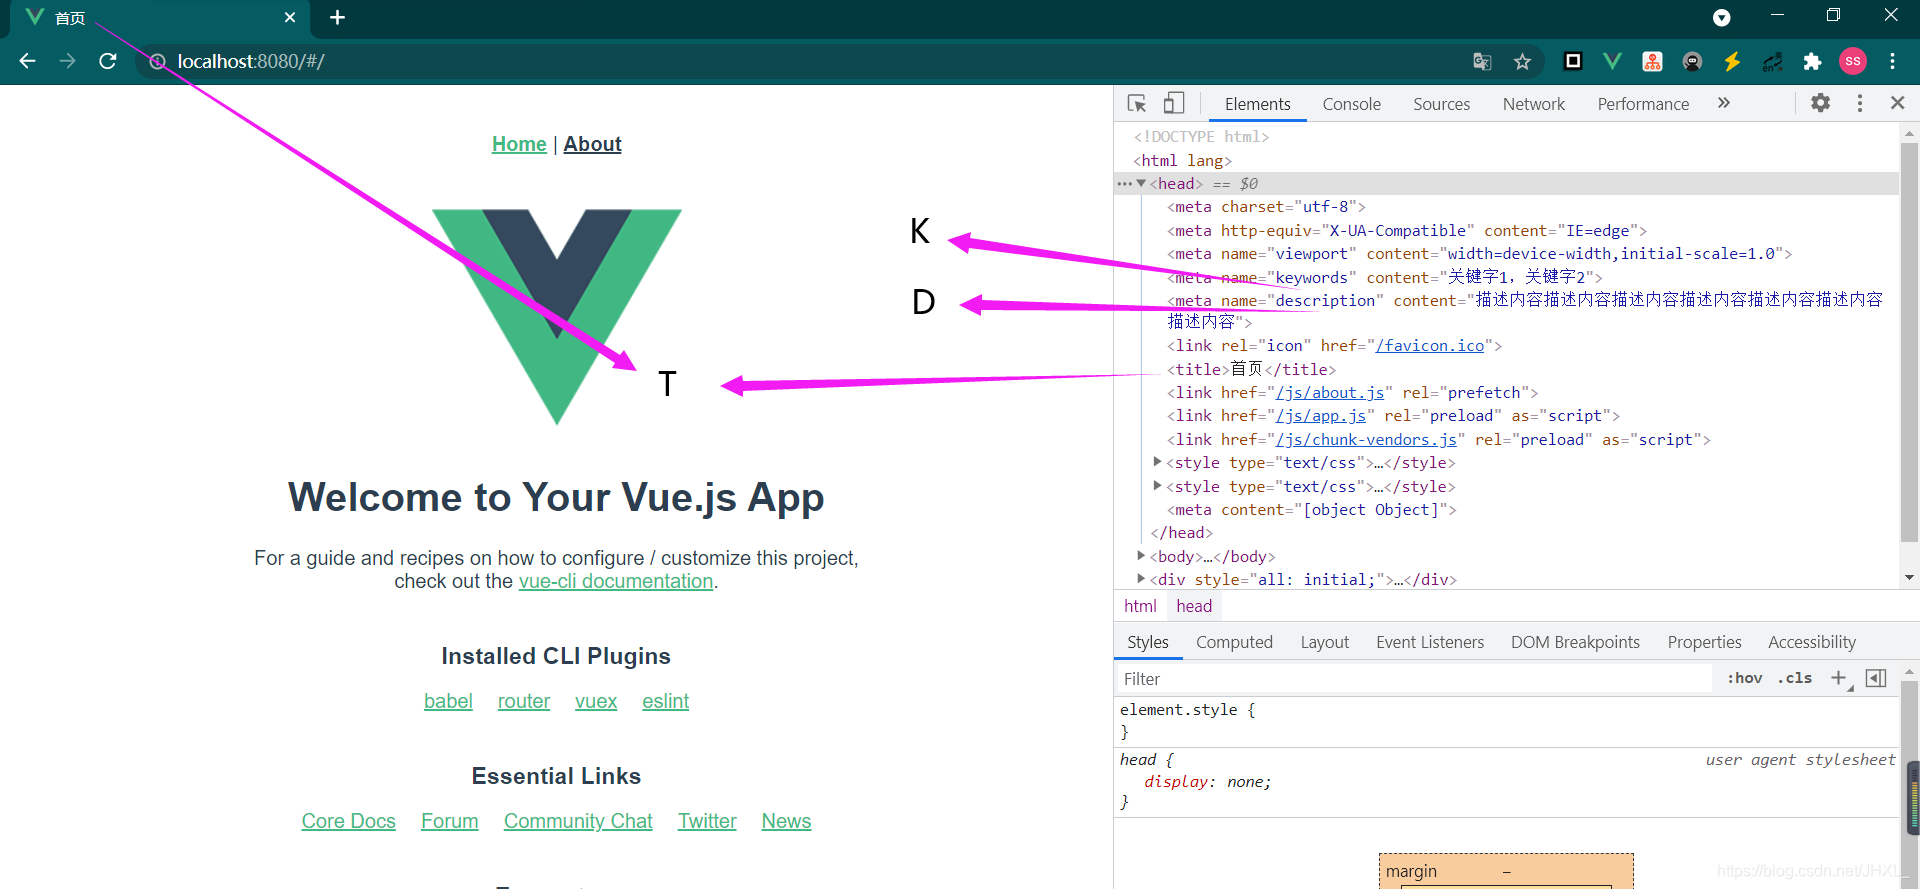
Task: Activate the inspect element picker
Action: 1137,103
